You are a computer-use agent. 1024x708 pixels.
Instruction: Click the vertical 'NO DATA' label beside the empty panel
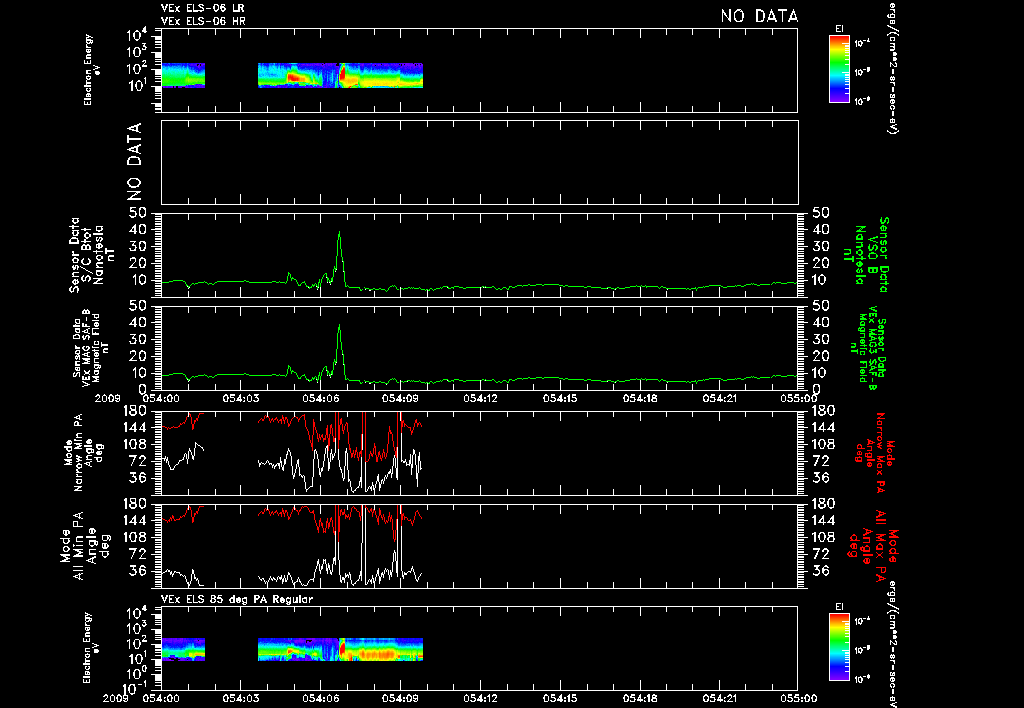click(133, 161)
